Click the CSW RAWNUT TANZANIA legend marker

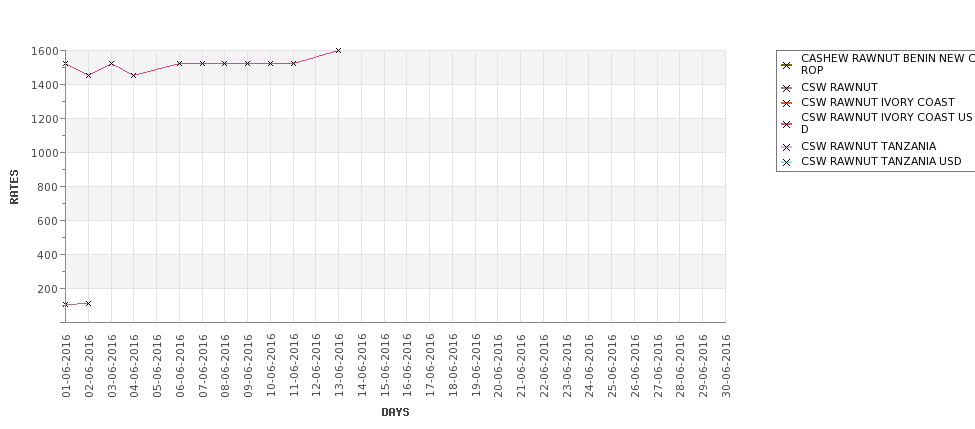787,147
